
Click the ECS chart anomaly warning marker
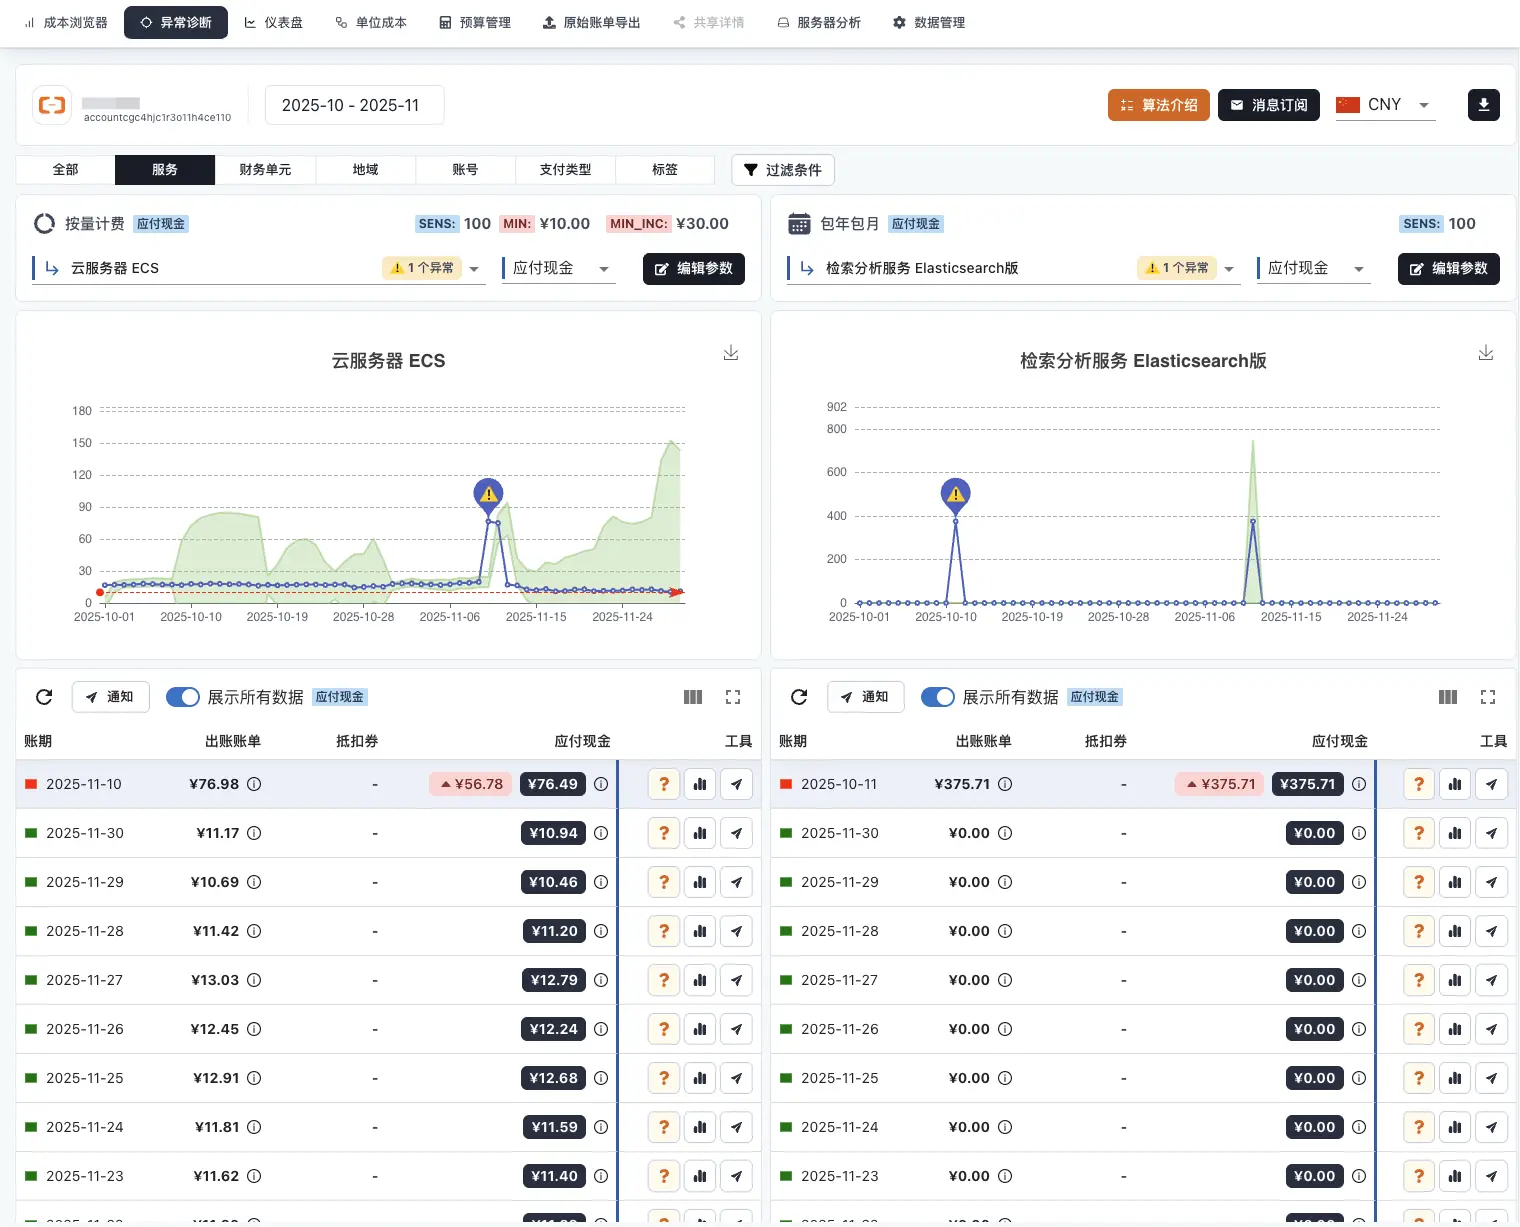pos(488,494)
